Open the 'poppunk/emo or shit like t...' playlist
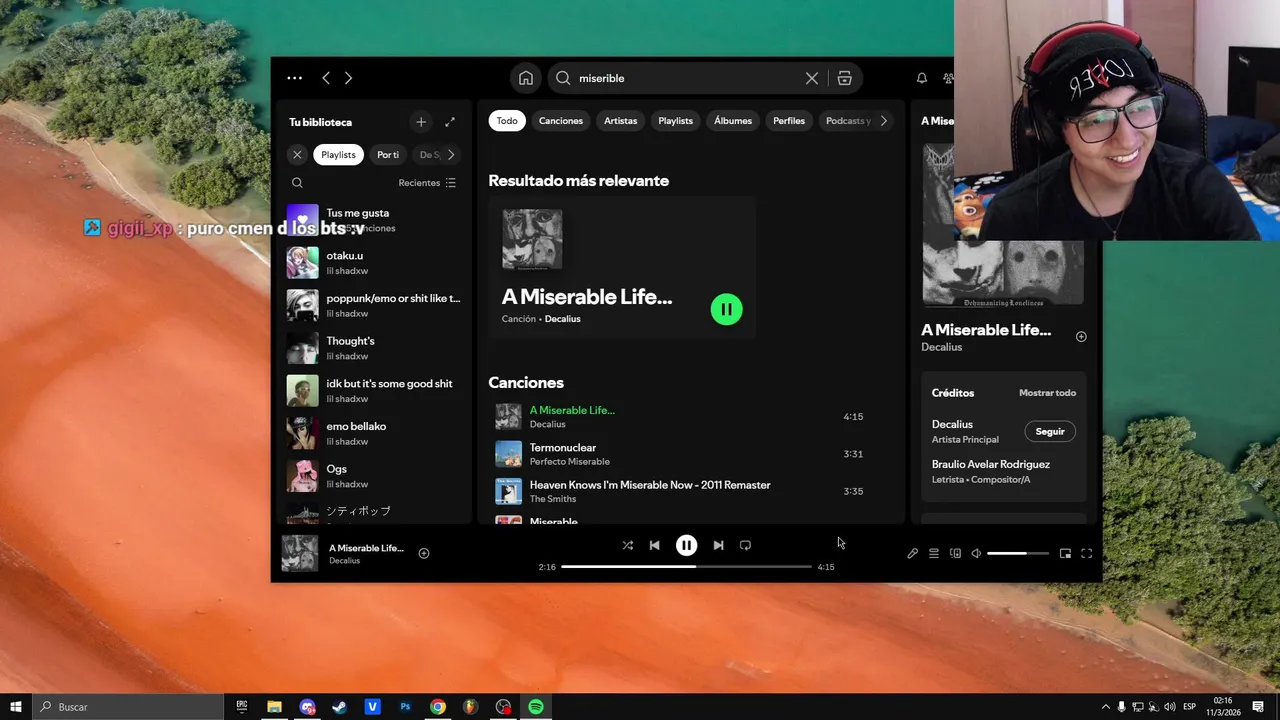Viewport: 1280px width, 720px height. tap(374, 306)
